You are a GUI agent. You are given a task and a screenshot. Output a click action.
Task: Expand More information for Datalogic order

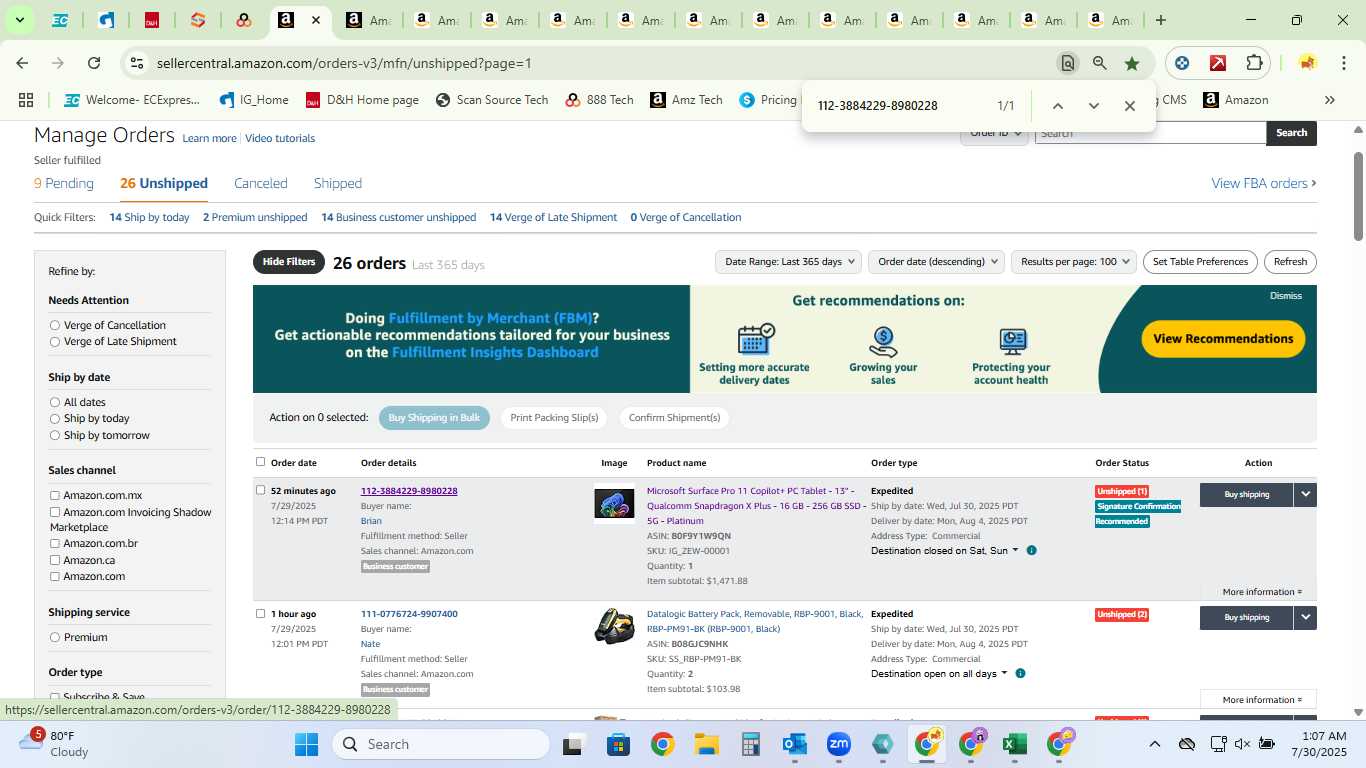pyautogui.click(x=1262, y=700)
